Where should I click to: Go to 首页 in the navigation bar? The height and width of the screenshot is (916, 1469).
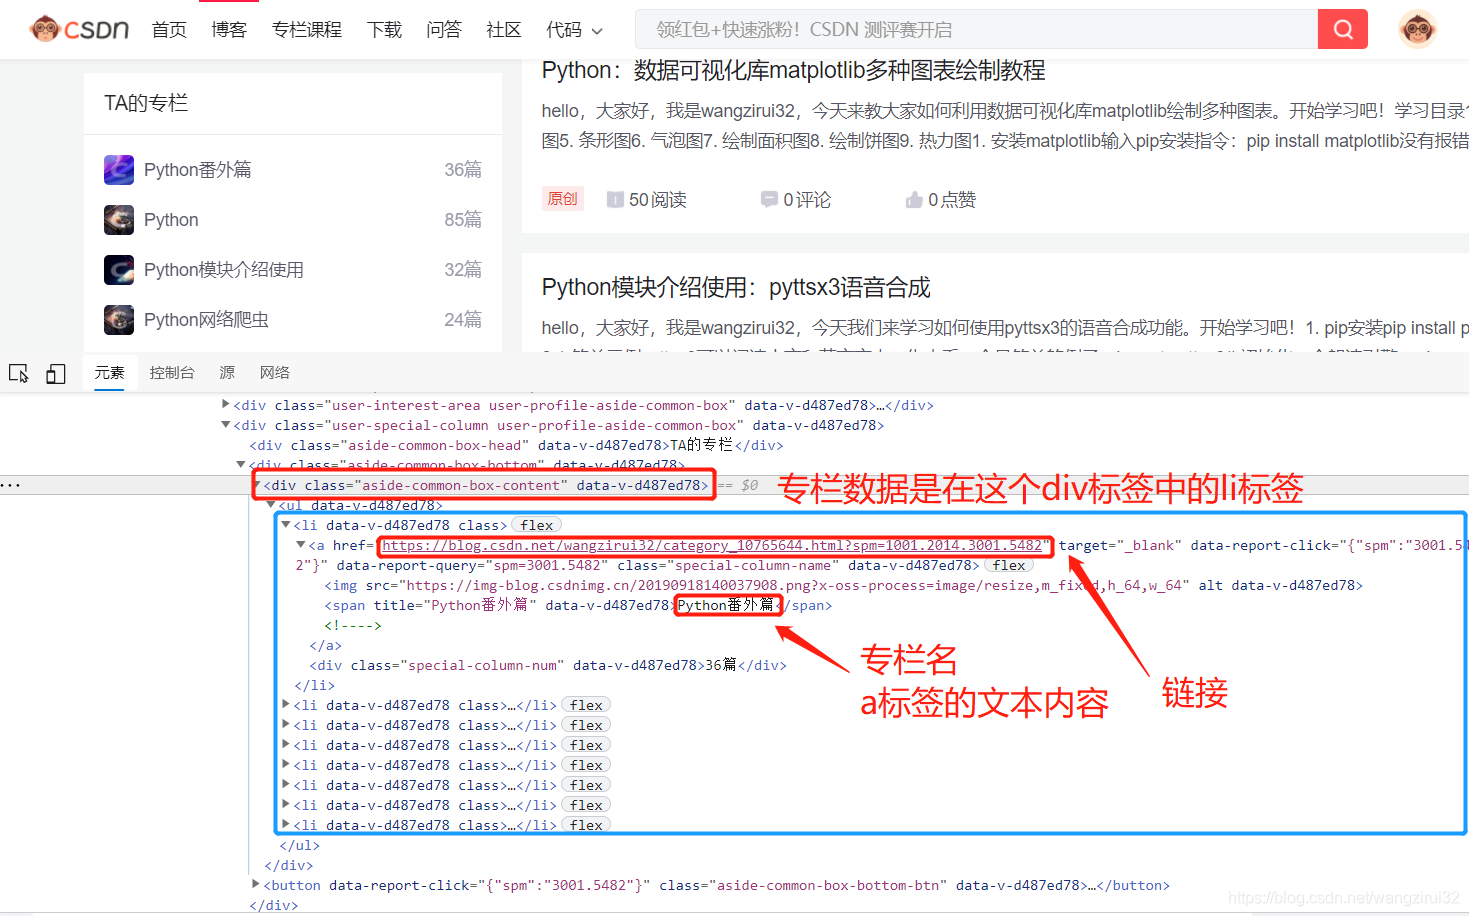click(169, 30)
